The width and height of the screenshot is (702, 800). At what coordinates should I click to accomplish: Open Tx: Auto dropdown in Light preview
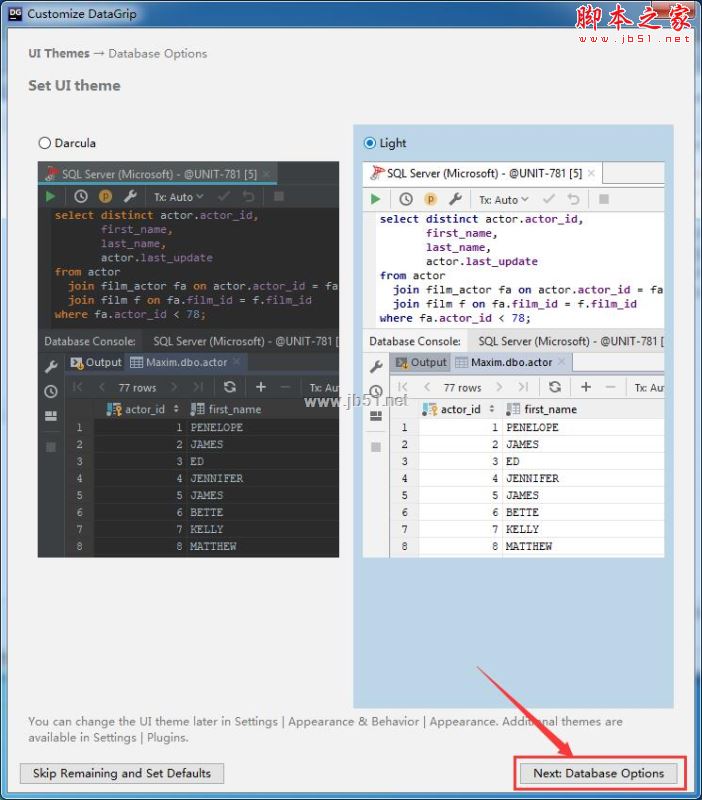click(x=504, y=199)
